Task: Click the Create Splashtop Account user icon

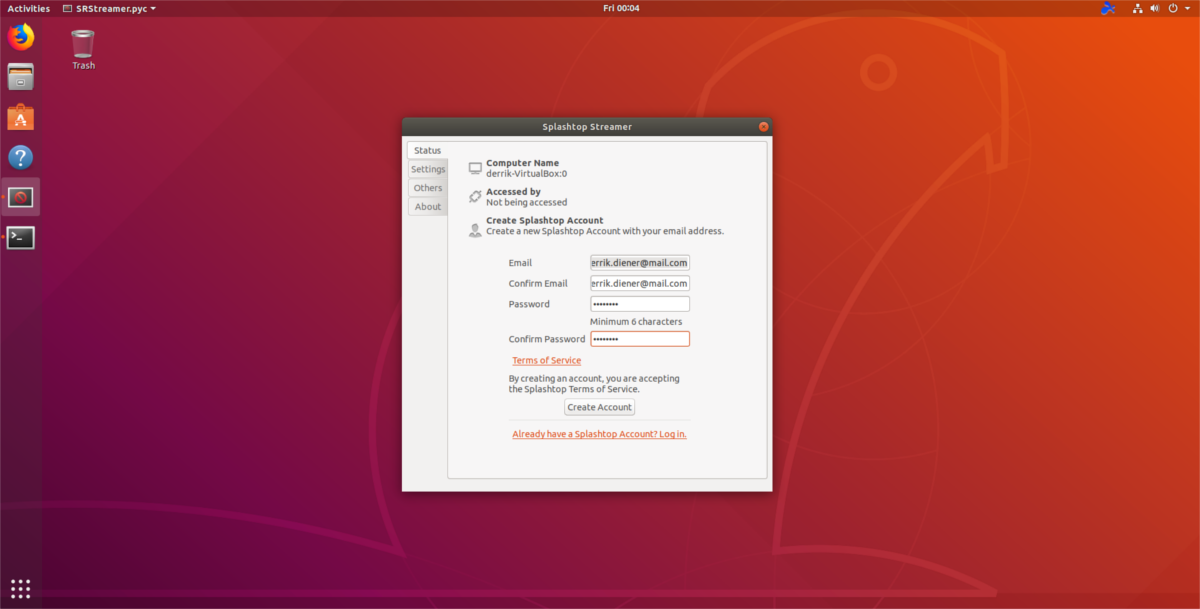Action: (x=475, y=230)
